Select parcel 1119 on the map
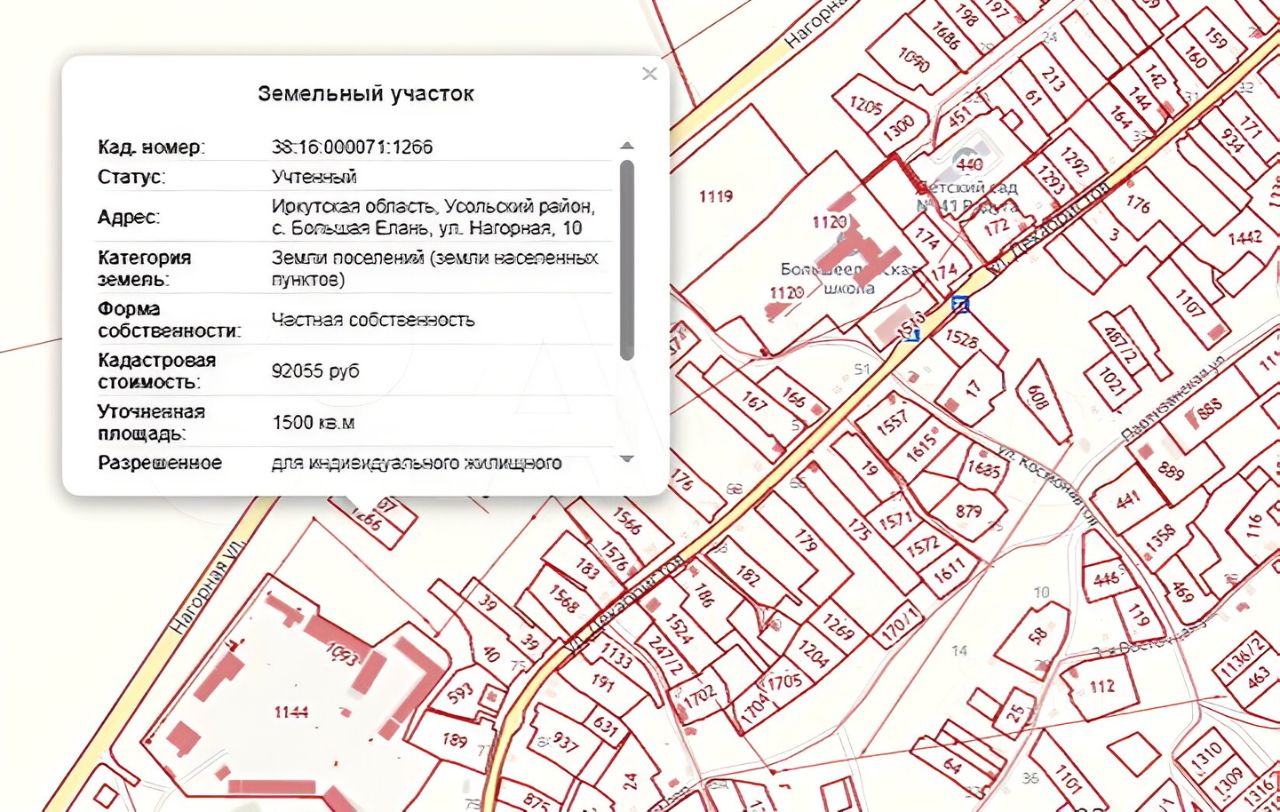The width and height of the screenshot is (1280, 812). pyautogui.click(x=716, y=196)
